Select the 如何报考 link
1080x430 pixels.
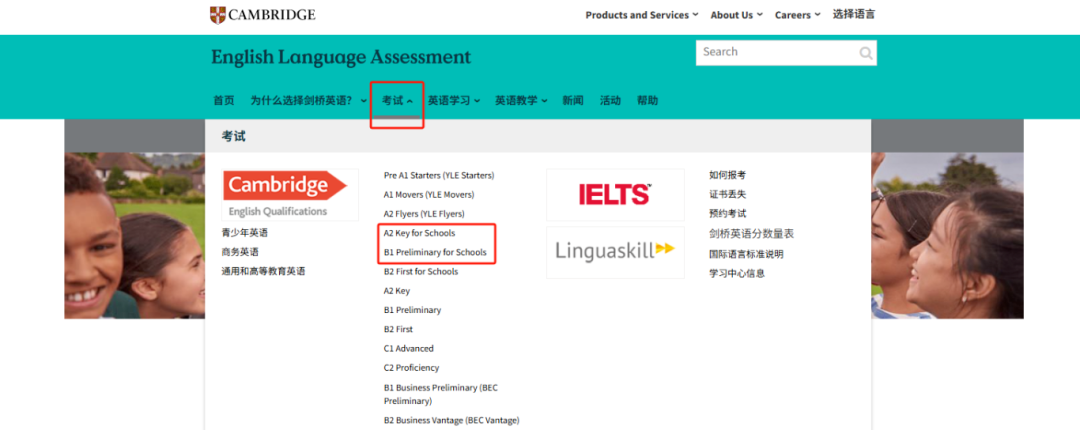pos(727,175)
